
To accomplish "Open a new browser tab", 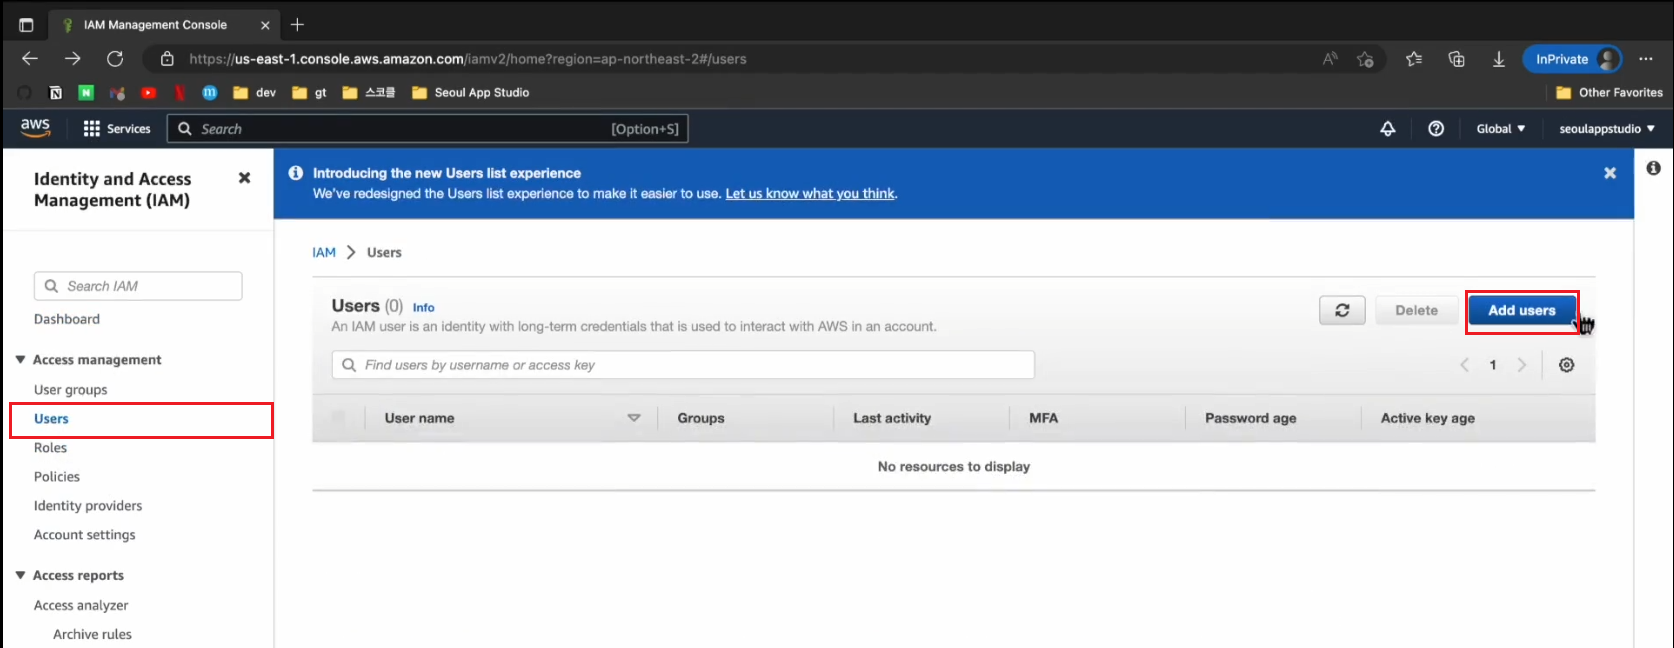I will [x=297, y=24].
